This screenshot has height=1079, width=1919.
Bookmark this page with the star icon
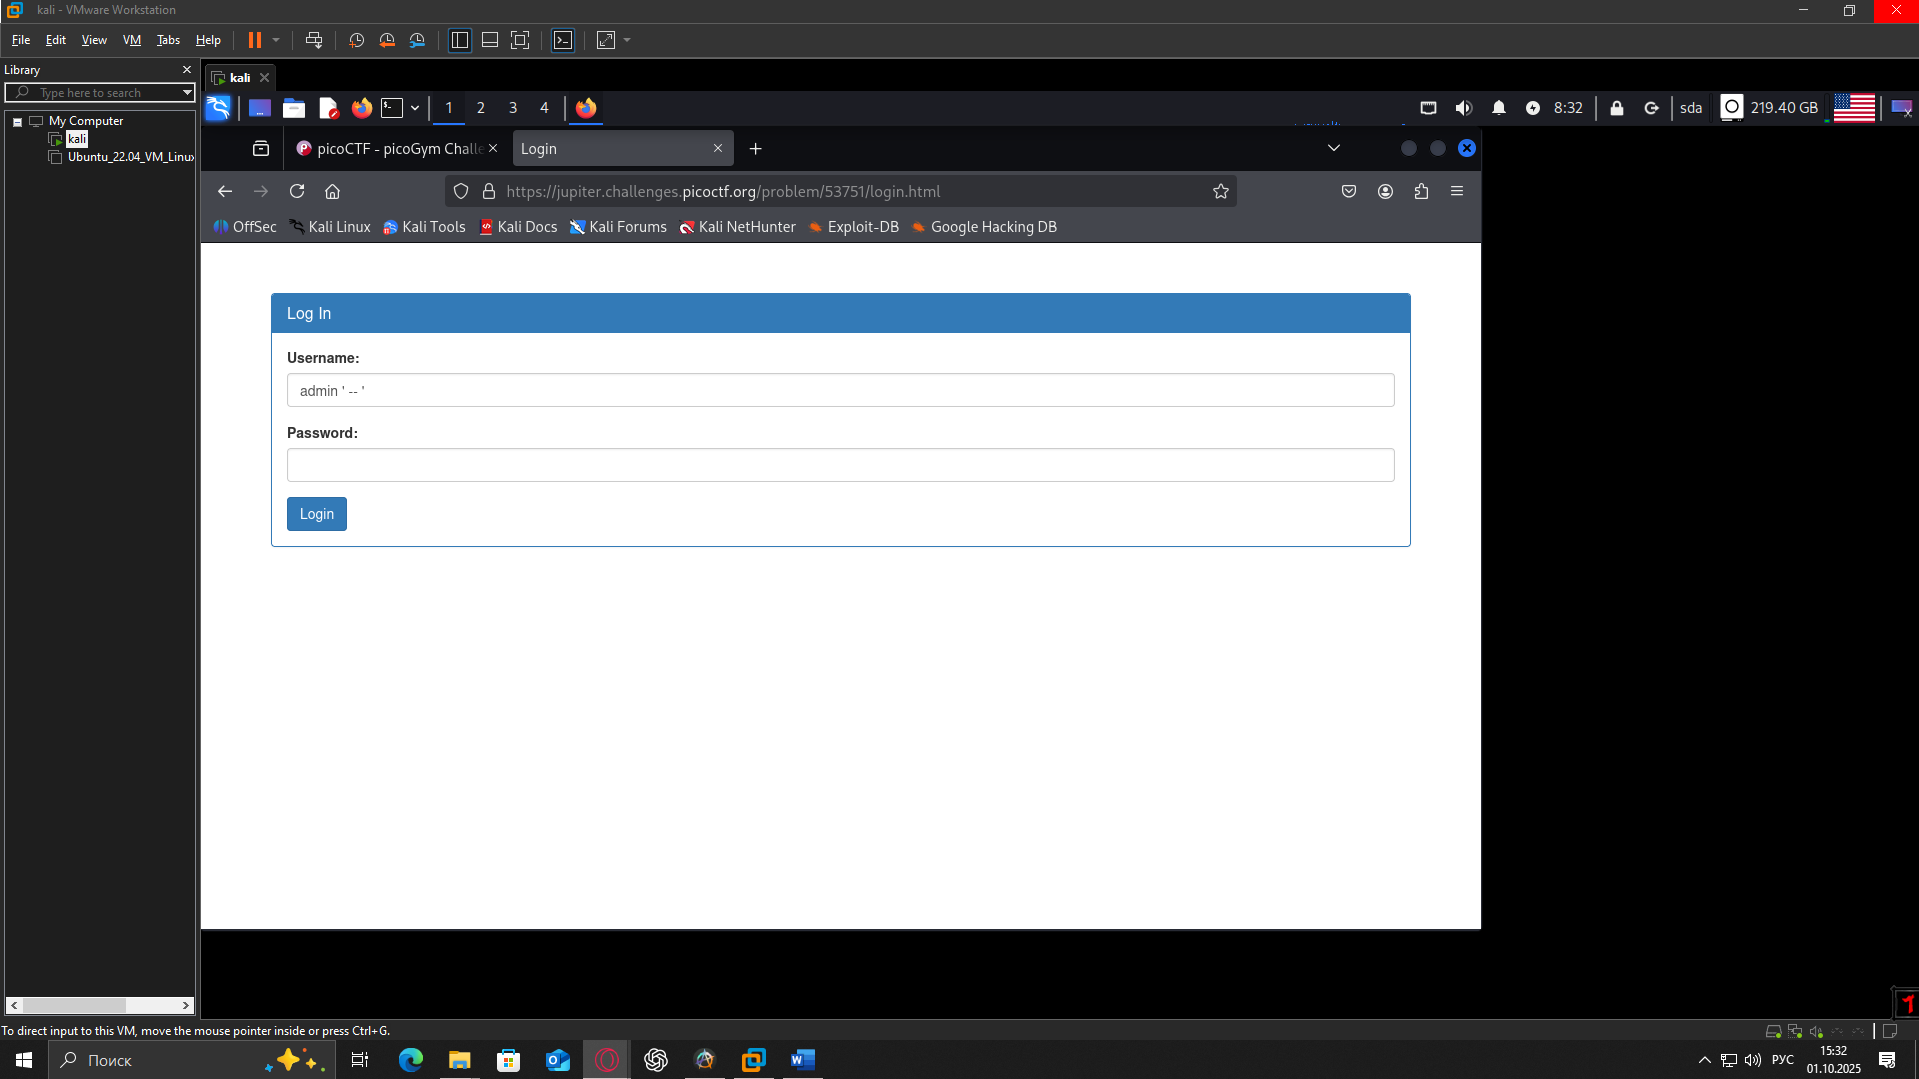point(1220,191)
